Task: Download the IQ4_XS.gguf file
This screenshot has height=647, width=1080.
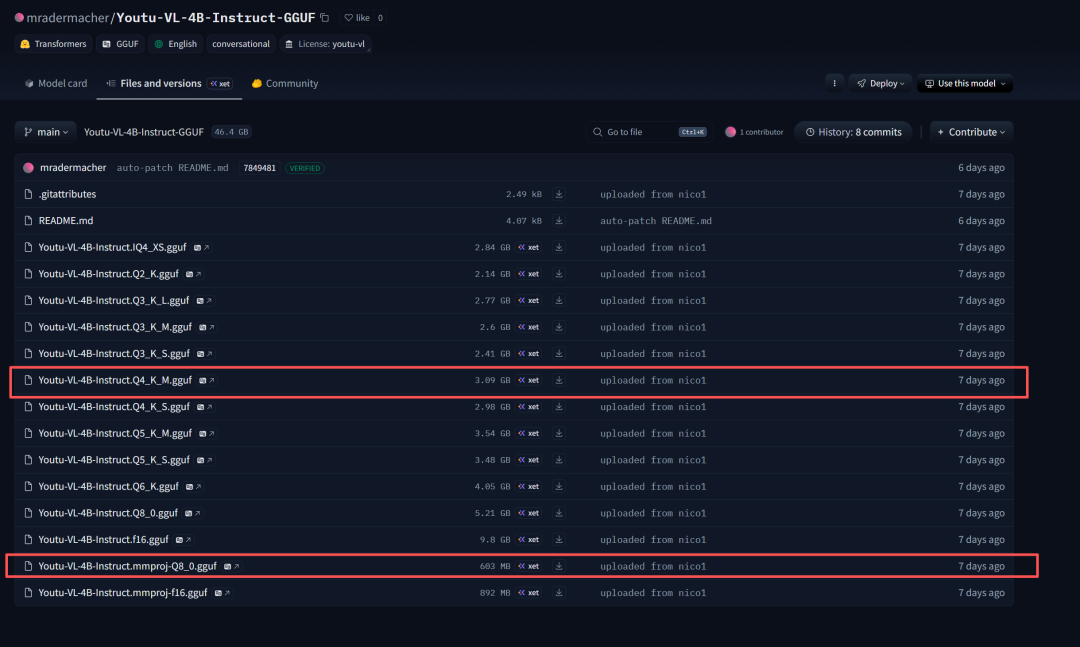Action: 559,247
